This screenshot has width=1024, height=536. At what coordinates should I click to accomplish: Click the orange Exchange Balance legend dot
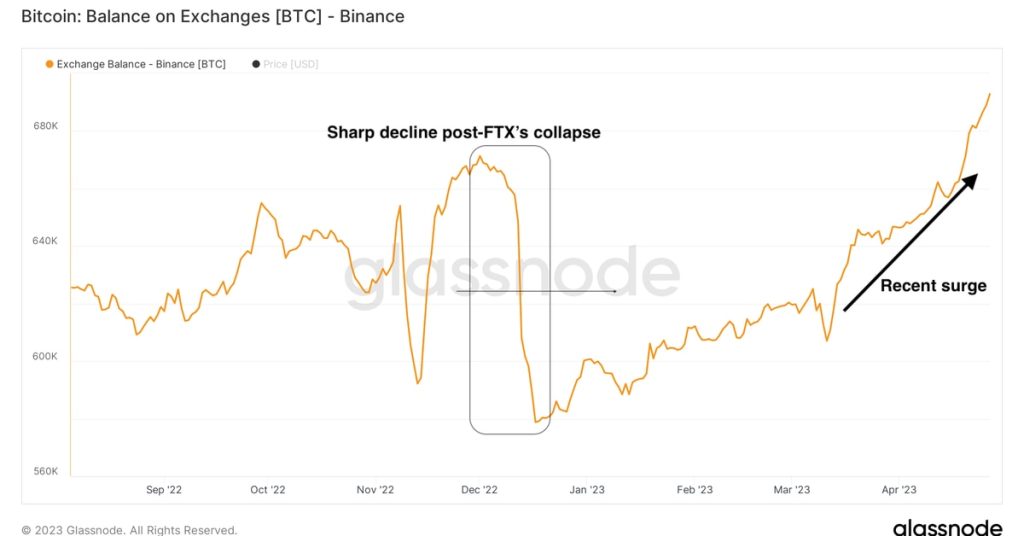[x=49, y=64]
